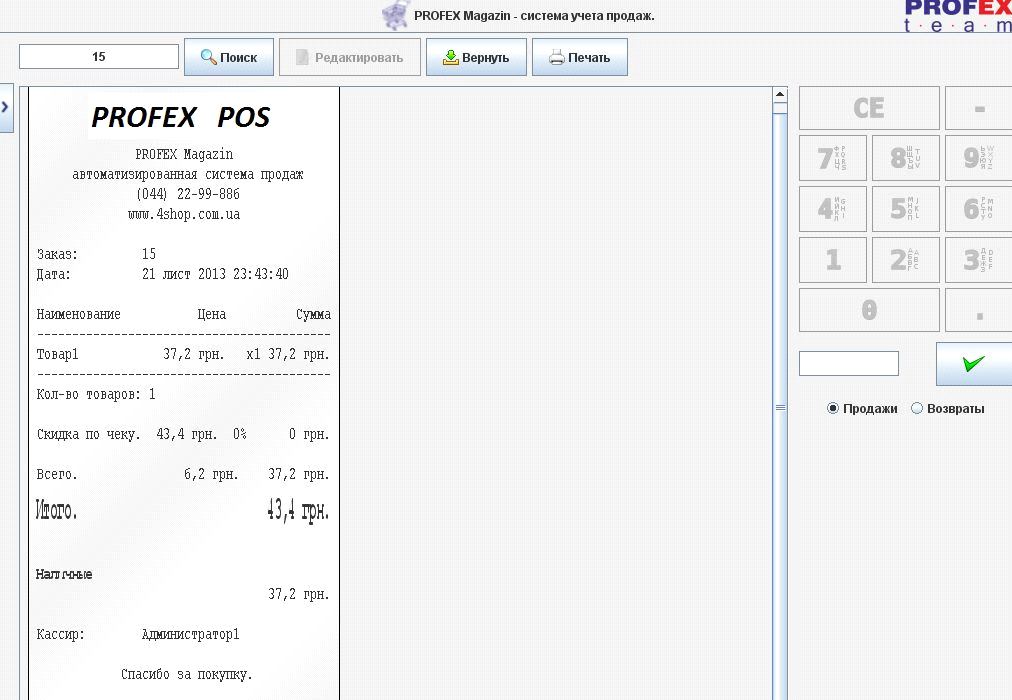This screenshot has height=700, width=1012.
Task: Tap keypad digit 2
Action: [x=906, y=259]
